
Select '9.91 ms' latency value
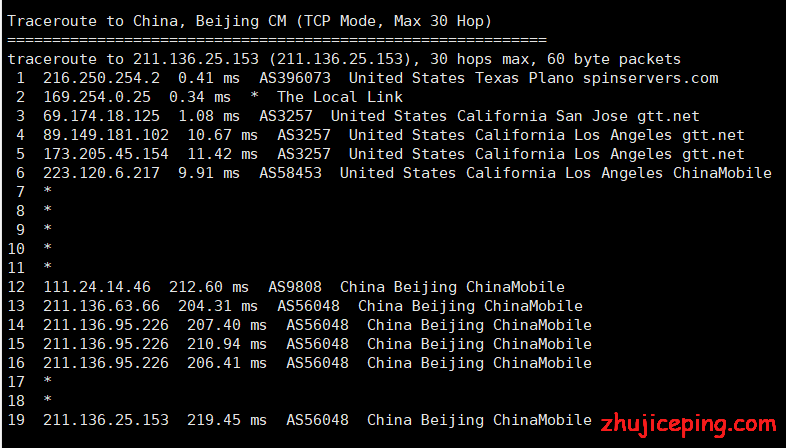(209, 173)
